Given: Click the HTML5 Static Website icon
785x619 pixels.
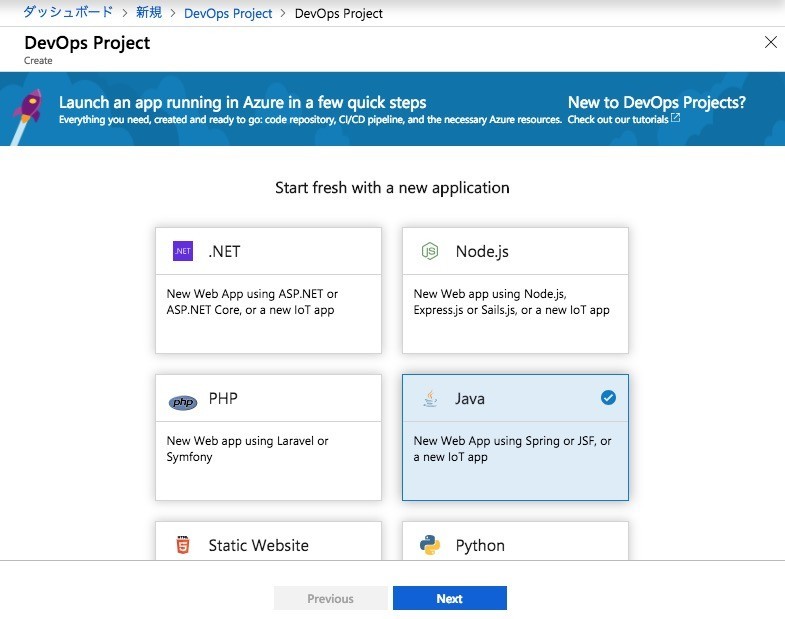Looking at the screenshot, I should 183,544.
